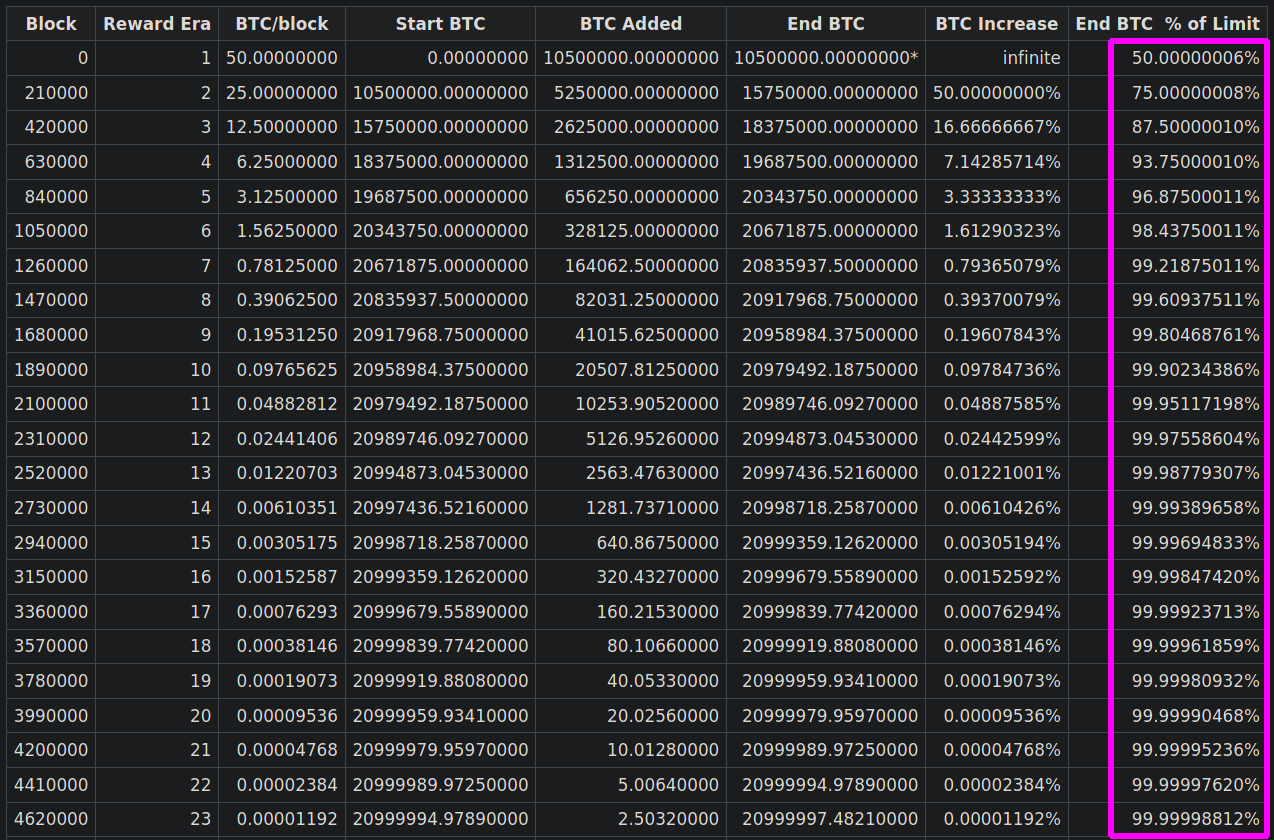This screenshot has height=840, width=1274.
Task: Select block number 4620000 cell
Action: pos(51,819)
